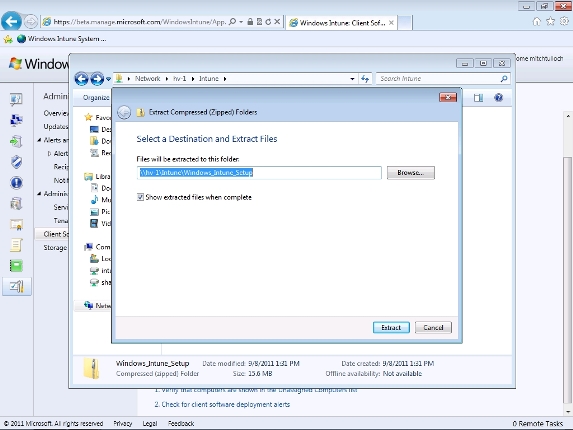The image size is (573, 430).
Task: Open the Computers sidebar icon
Action: tap(16, 120)
